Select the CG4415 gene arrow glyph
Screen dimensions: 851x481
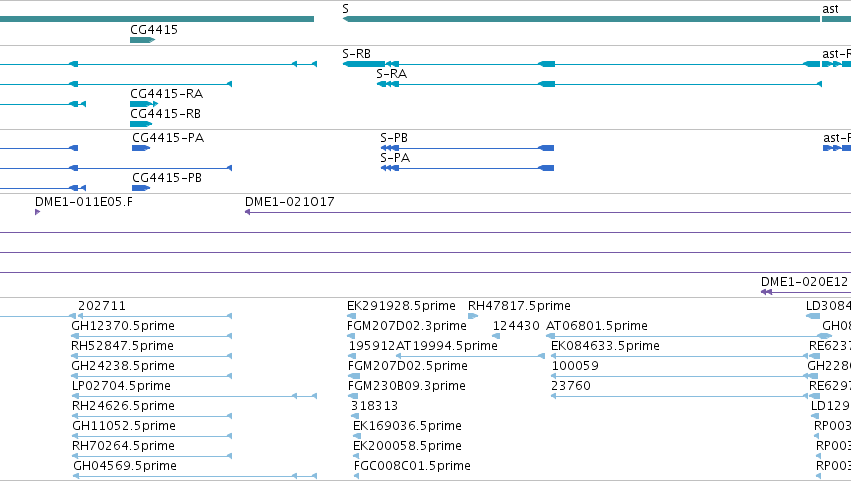pos(142,40)
